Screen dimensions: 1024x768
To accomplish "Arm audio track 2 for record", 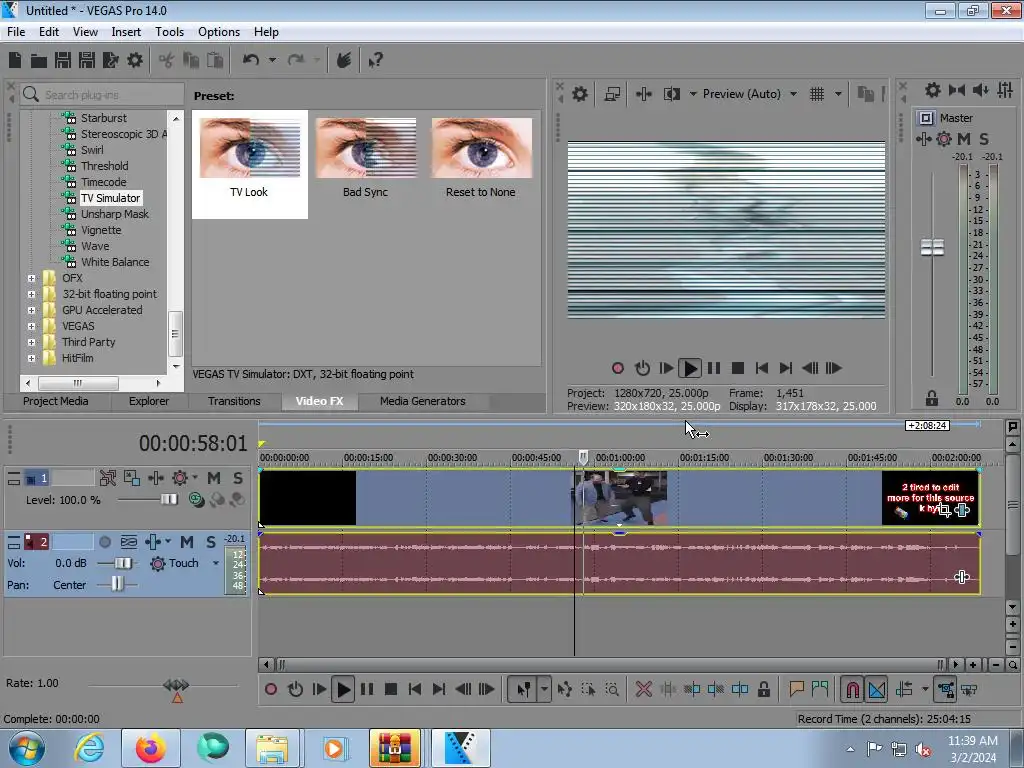I will 104,542.
